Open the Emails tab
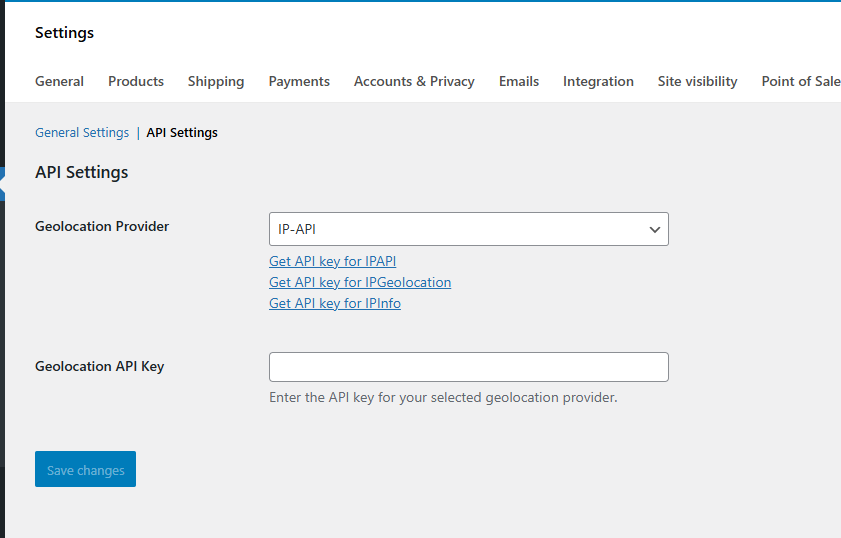Image resolution: width=841 pixels, height=538 pixels. point(519,82)
